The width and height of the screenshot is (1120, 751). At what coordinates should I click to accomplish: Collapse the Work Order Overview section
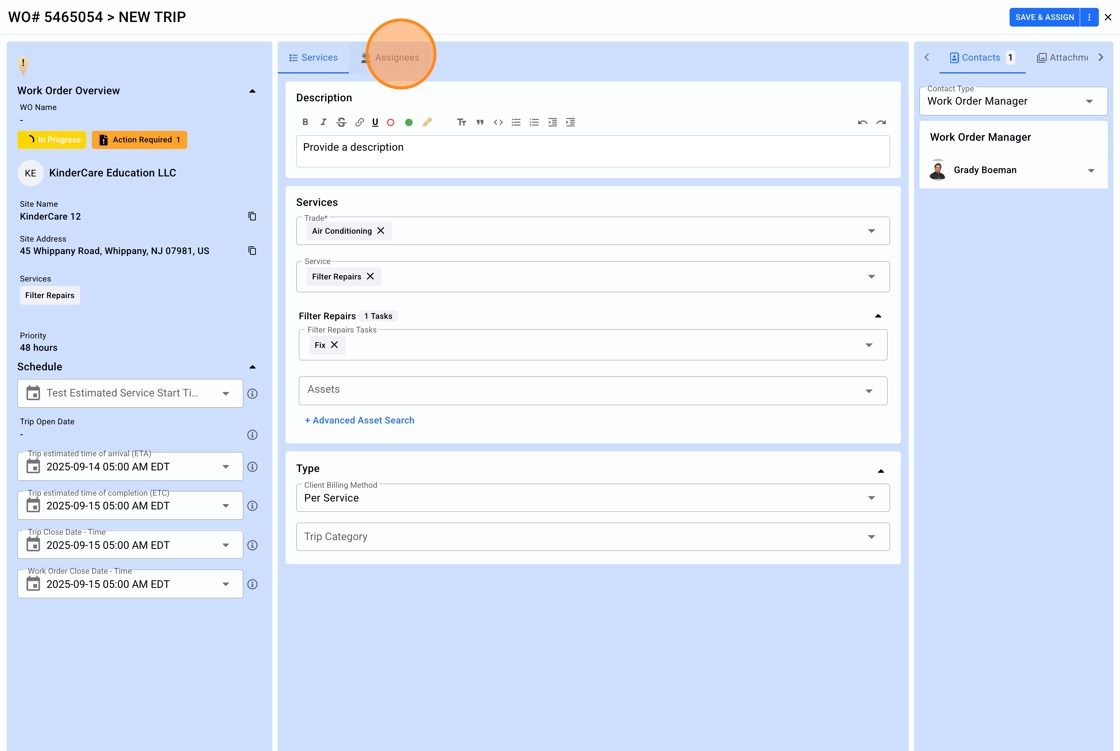click(252, 91)
